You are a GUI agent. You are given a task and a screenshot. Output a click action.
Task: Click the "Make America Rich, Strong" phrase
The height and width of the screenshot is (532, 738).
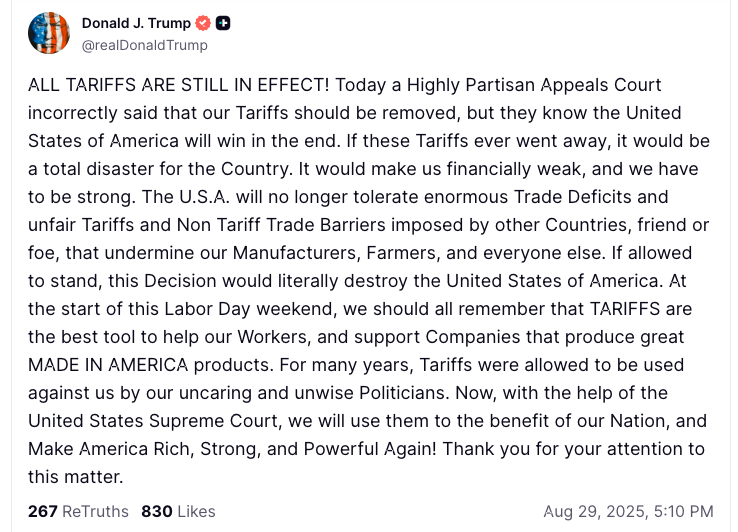(x=144, y=449)
